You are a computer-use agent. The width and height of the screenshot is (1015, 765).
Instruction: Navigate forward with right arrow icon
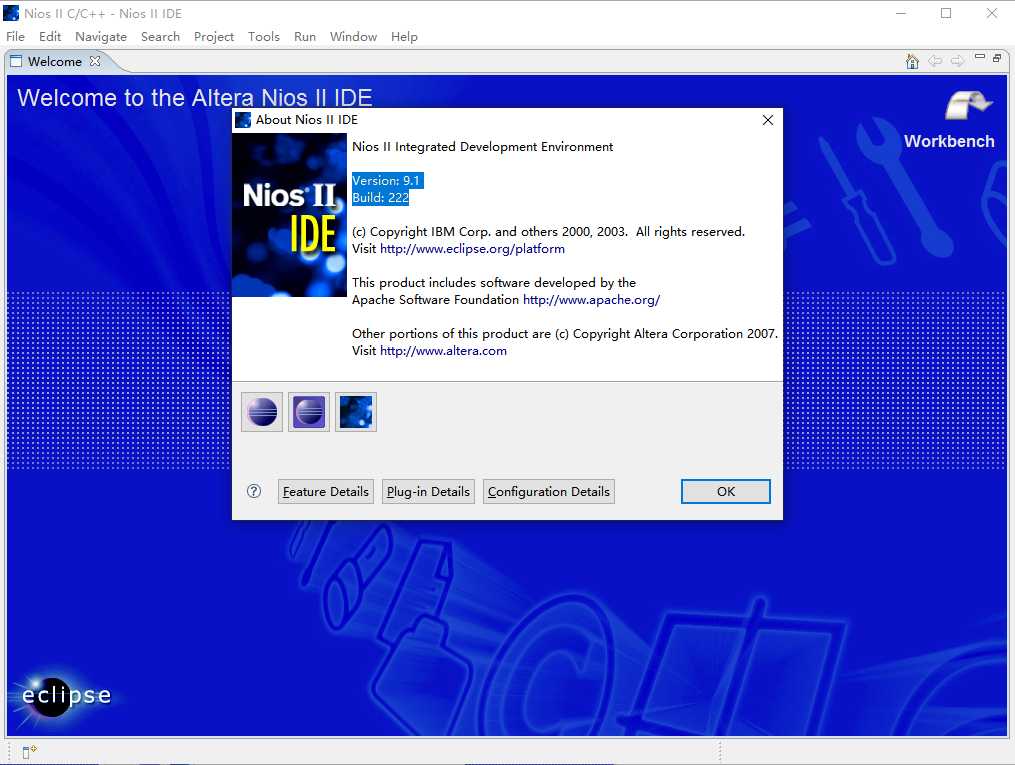957,61
